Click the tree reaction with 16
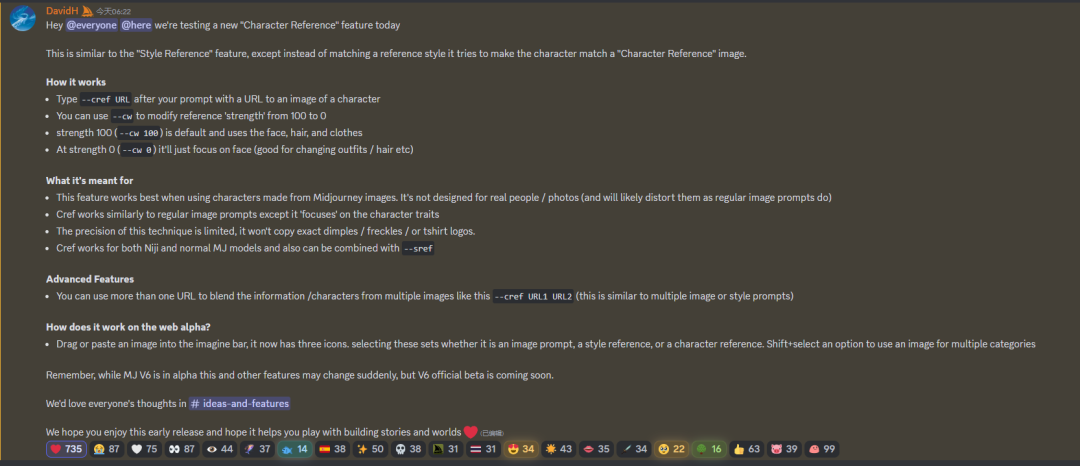1080x466 pixels. (x=709, y=449)
